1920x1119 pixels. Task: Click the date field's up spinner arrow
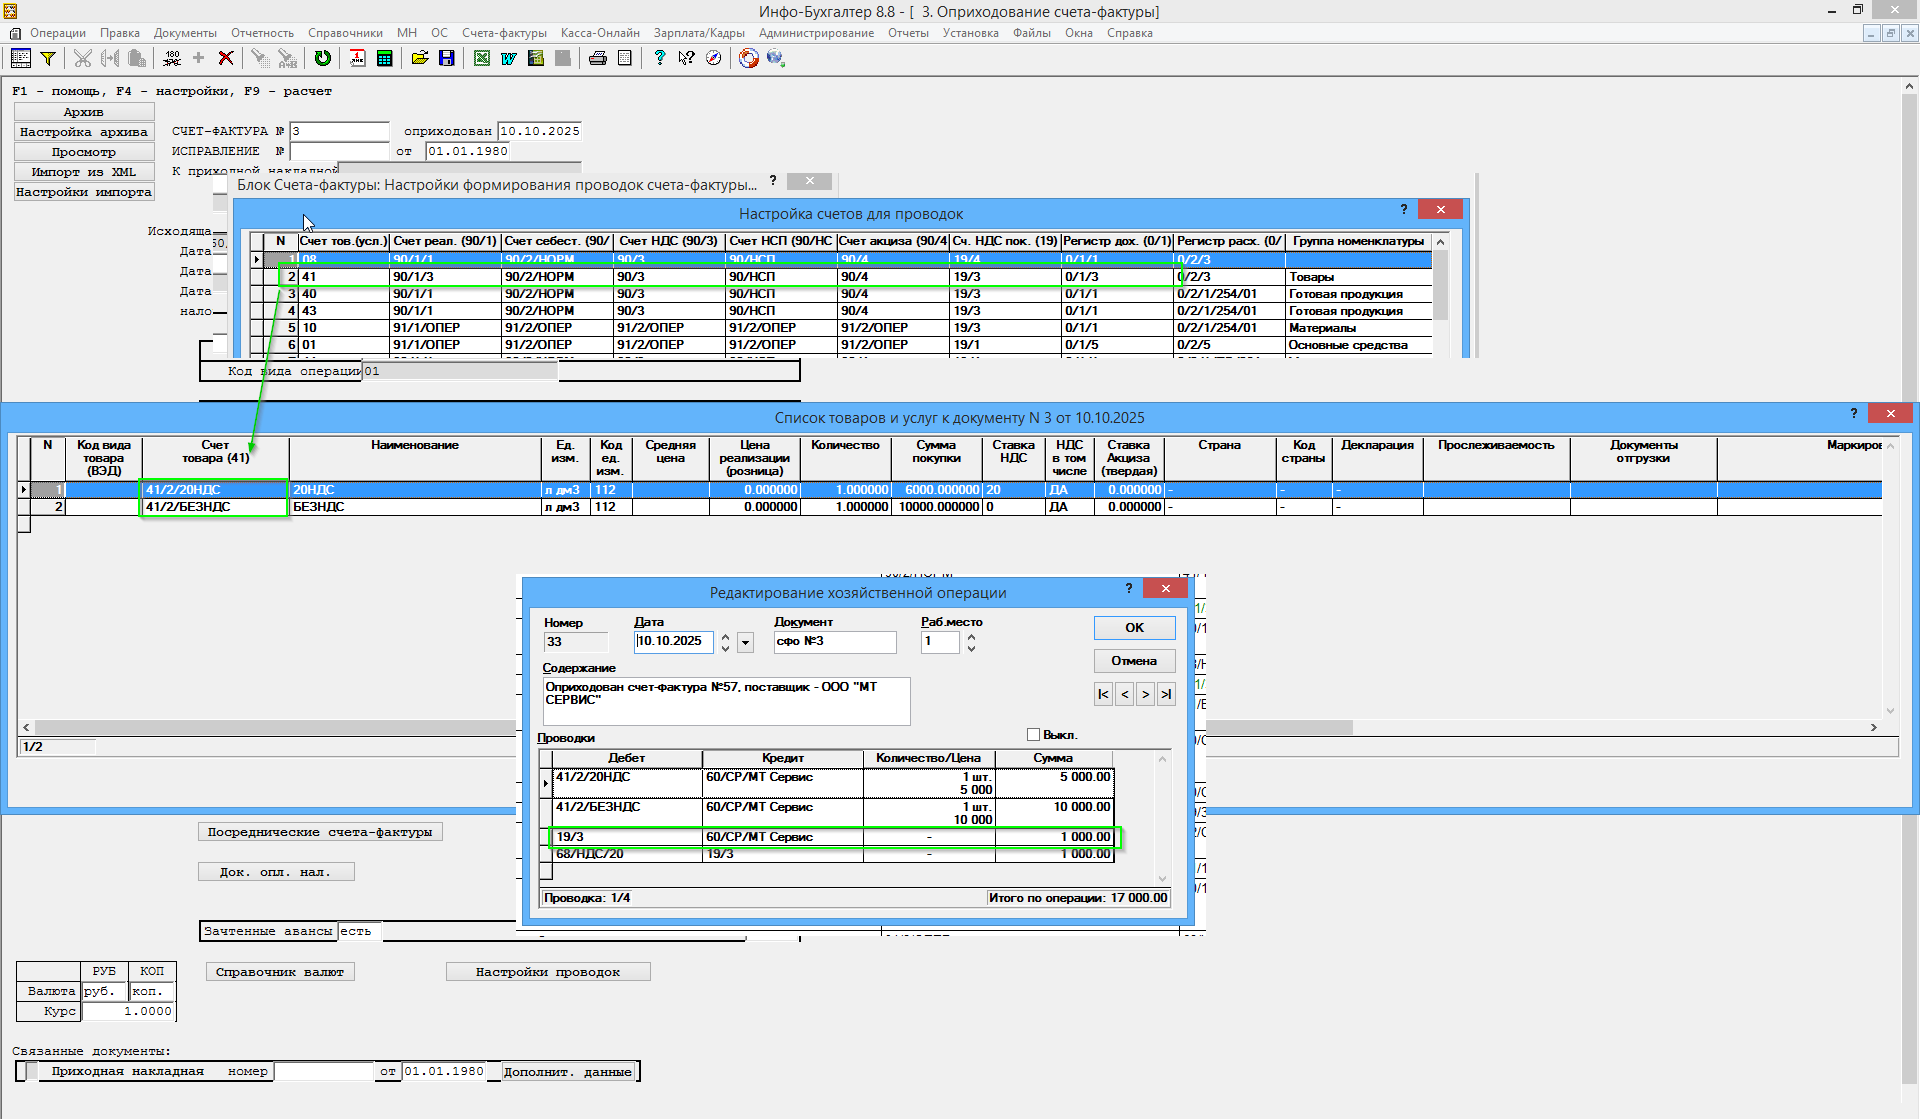coord(725,636)
